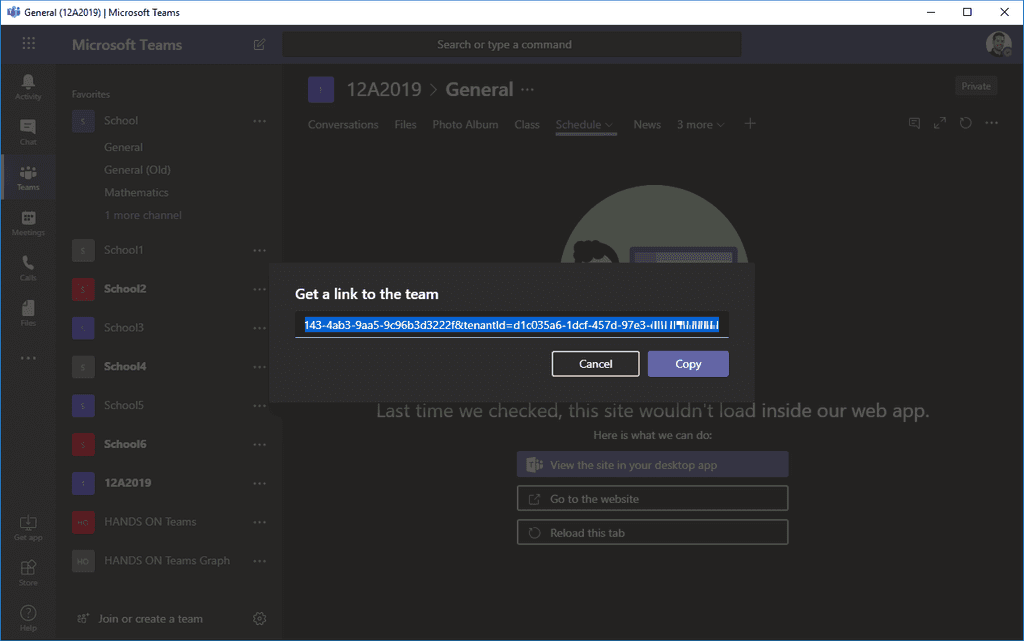
Task: Add a new tab with the plus icon
Action: point(750,123)
